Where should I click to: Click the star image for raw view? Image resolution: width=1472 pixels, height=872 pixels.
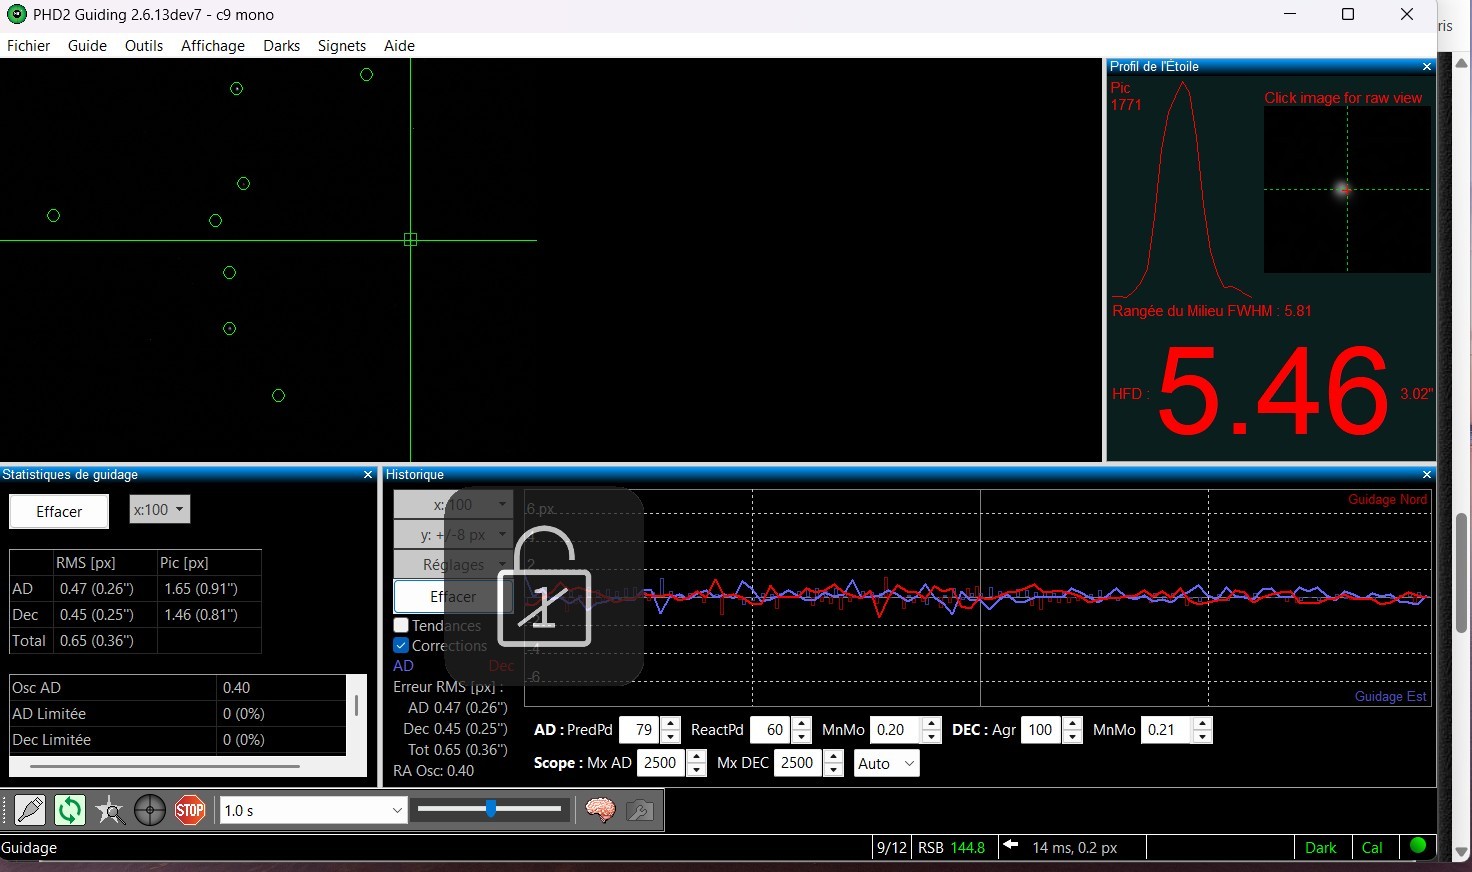(1347, 189)
